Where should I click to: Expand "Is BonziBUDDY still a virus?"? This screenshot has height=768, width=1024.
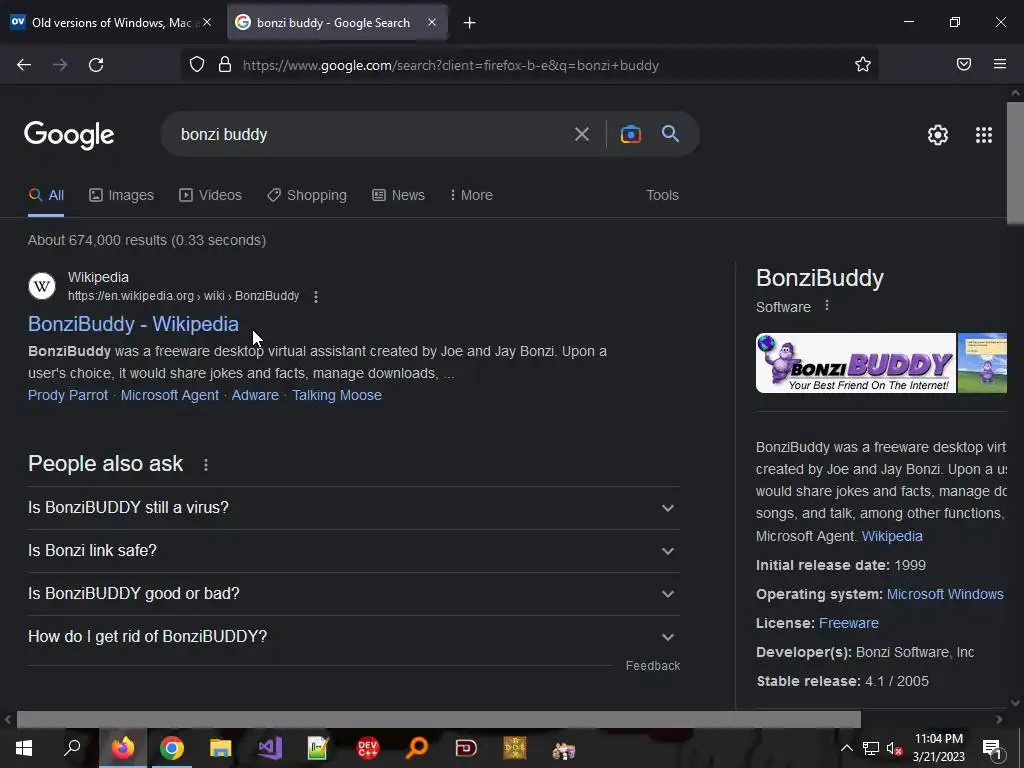(353, 507)
